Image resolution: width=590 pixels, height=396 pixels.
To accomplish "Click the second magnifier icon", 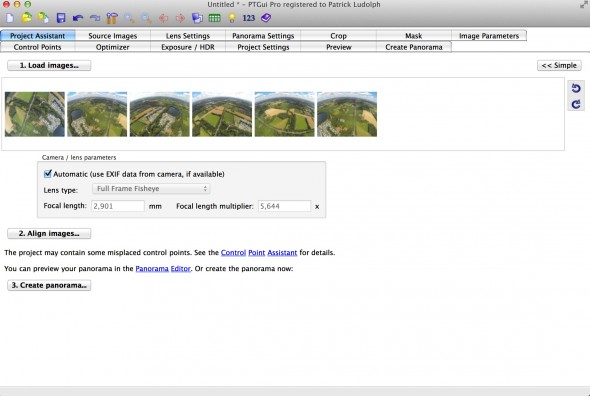I will coord(146,18).
